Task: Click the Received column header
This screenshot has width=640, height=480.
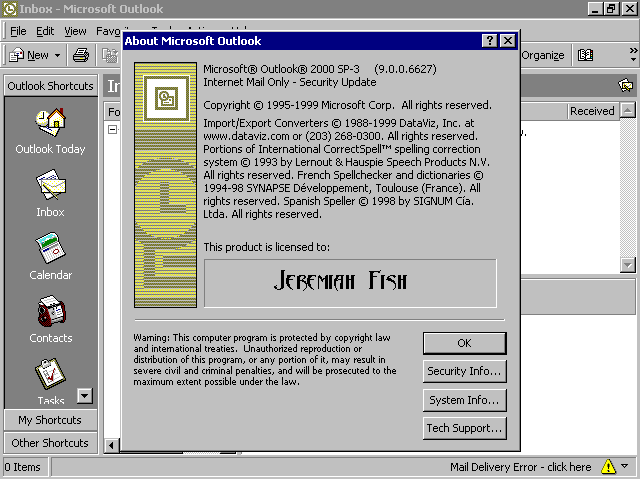Action: [592, 111]
